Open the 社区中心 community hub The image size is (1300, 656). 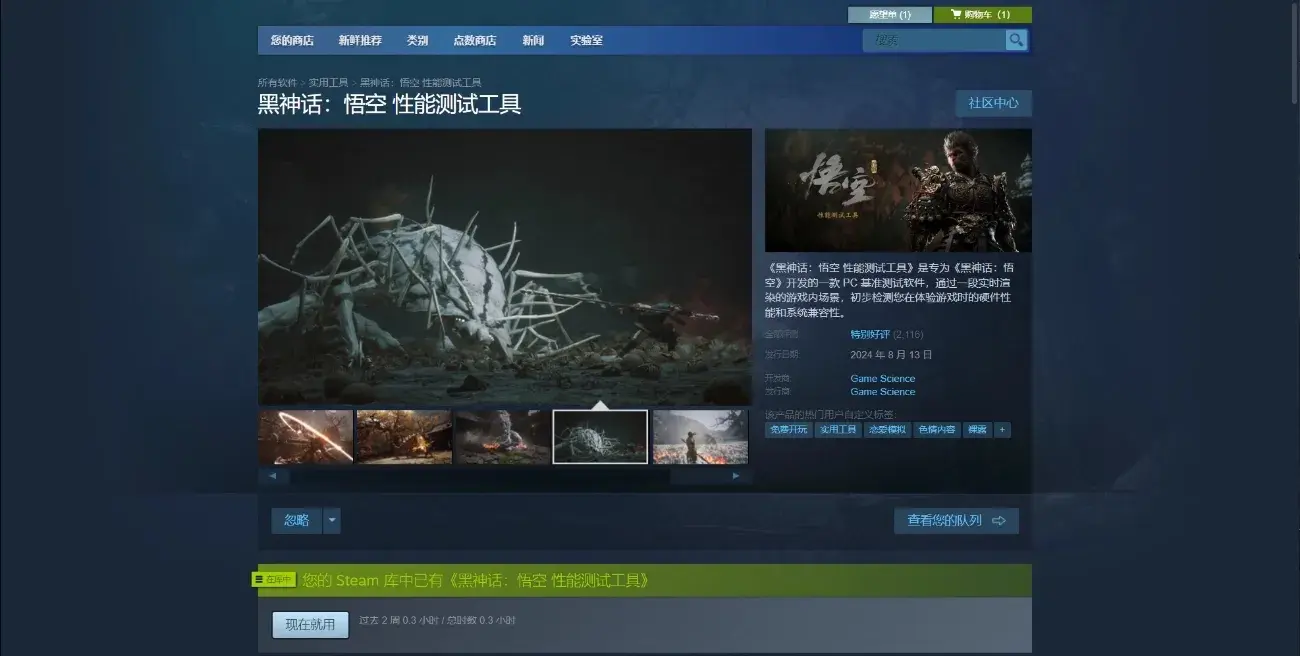993,103
